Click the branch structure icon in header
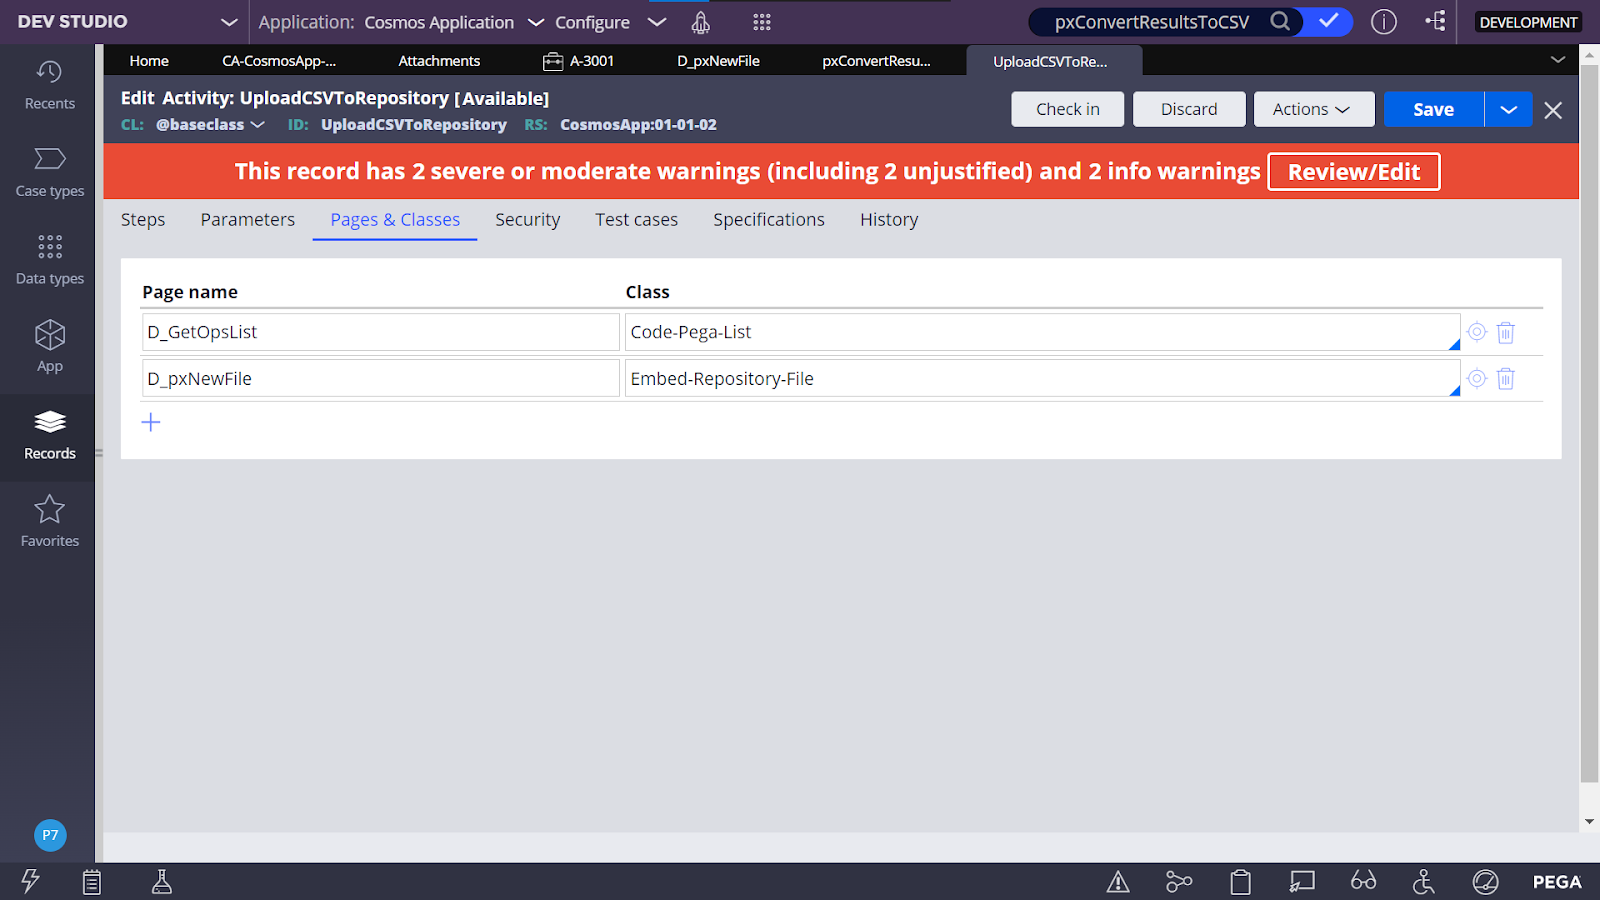Viewport: 1600px width, 900px height. coord(1436,21)
